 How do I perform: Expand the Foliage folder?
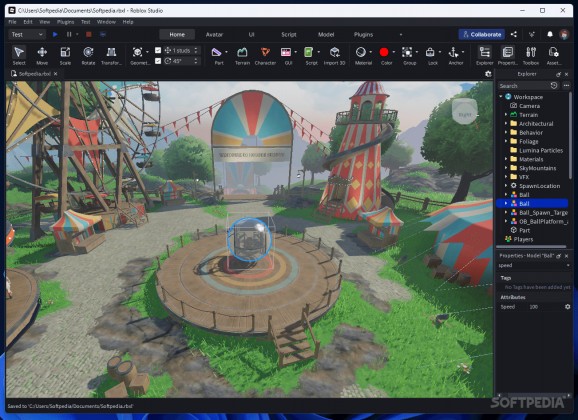[506, 141]
